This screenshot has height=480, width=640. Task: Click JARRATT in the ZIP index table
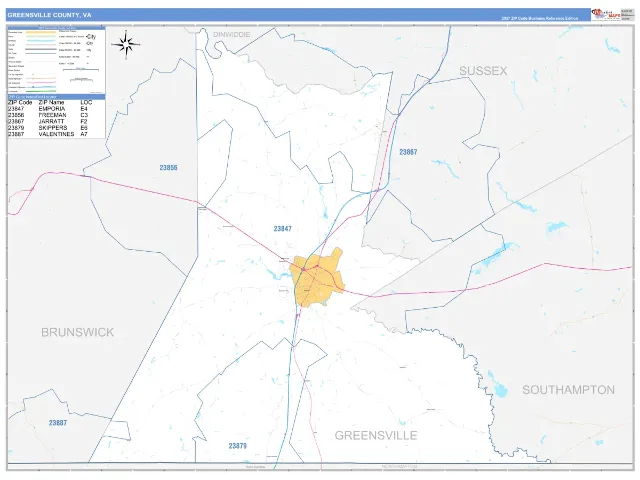51,122
